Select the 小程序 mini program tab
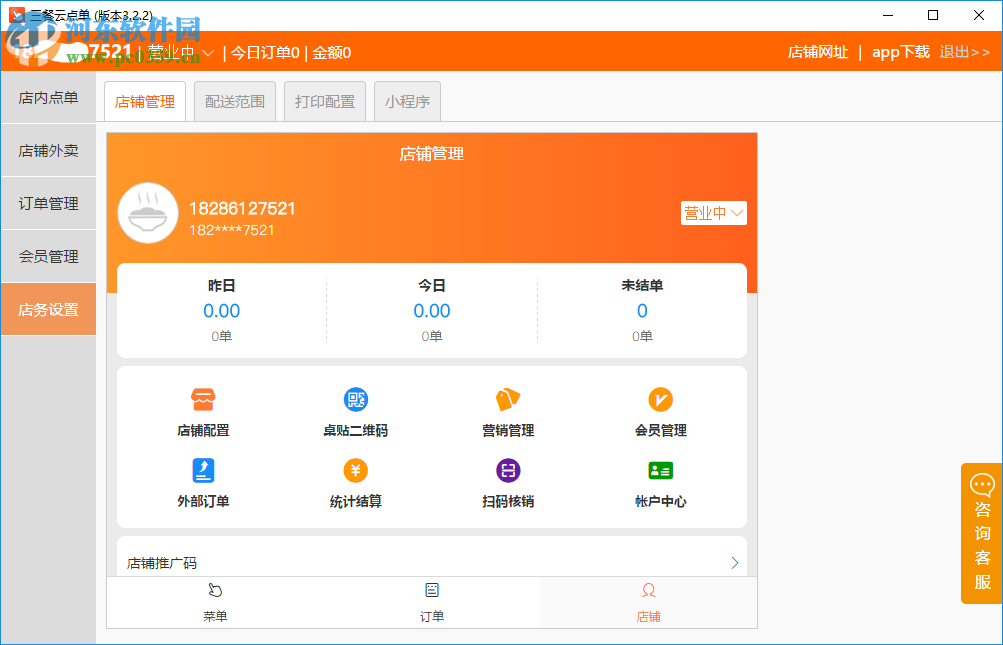The width and height of the screenshot is (1003, 645). tap(407, 100)
